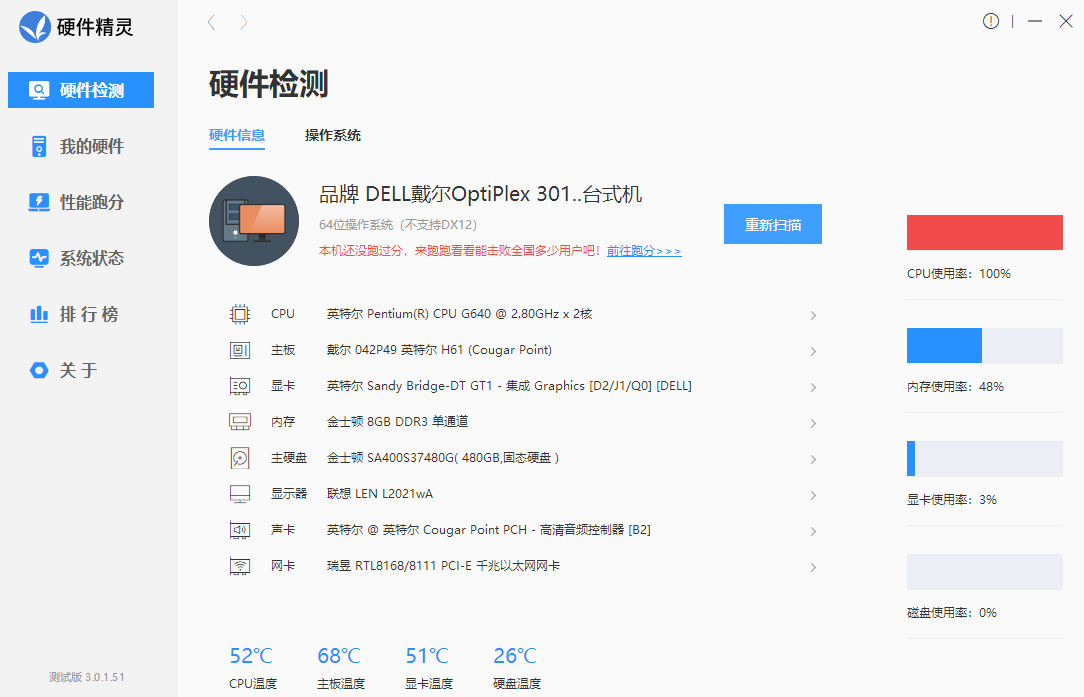Click the 声卡 sound card icon
This screenshot has height=697, width=1084.
tap(240, 530)
